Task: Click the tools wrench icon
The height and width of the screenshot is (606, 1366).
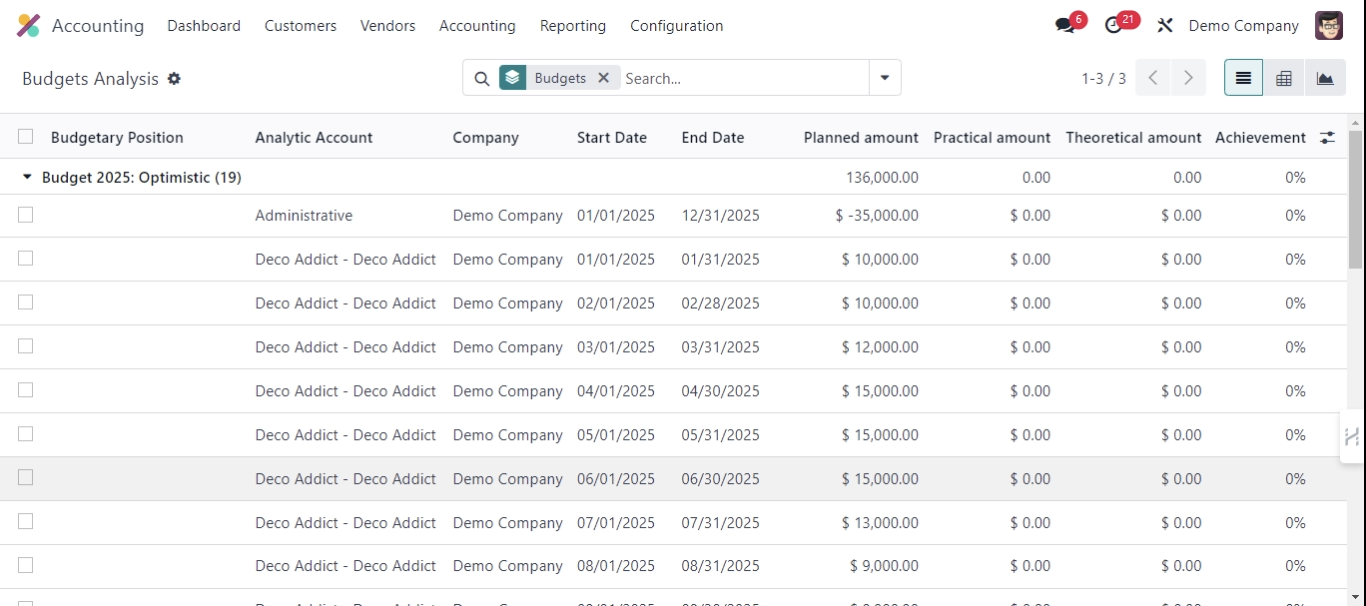Action: click(1163, 25)
